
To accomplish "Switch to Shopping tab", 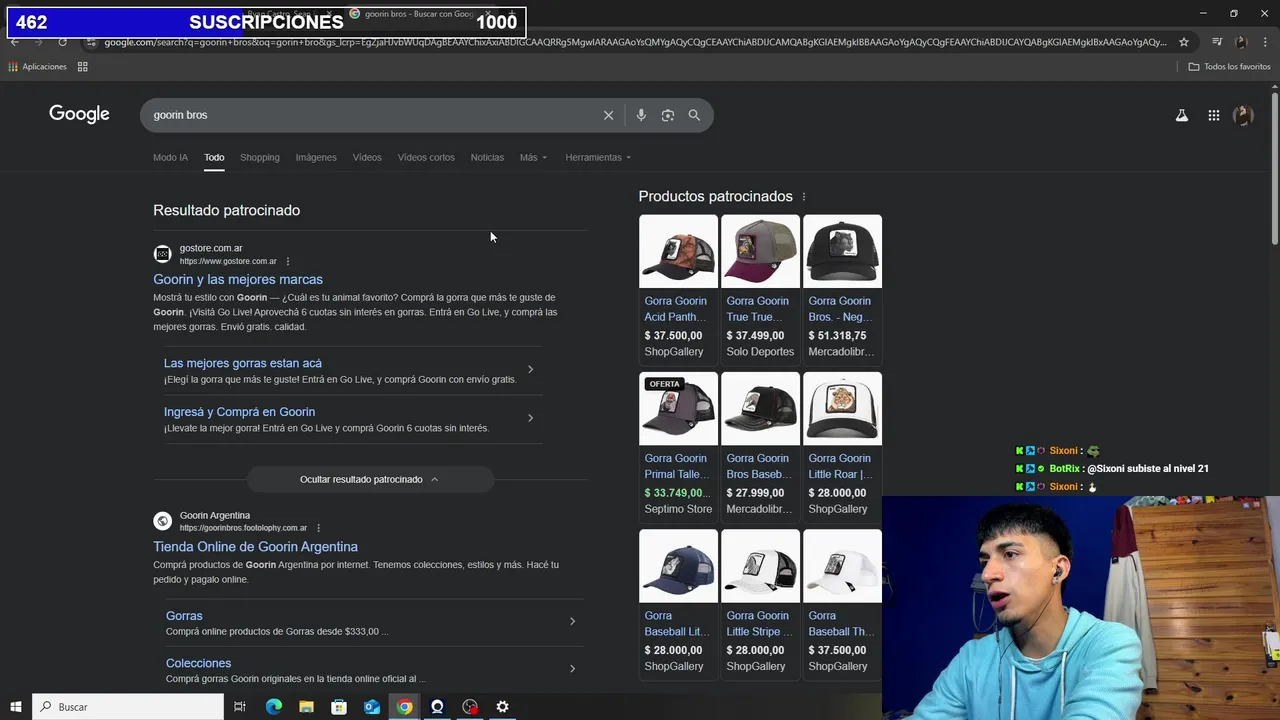I will tap(260, 157).
